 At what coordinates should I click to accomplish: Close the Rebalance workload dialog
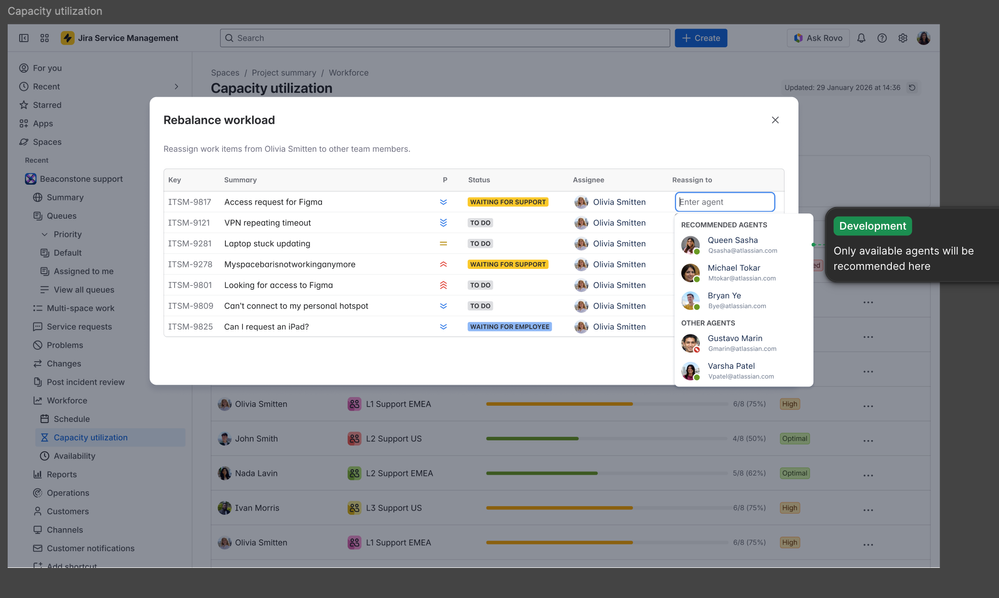pos(775,120)
